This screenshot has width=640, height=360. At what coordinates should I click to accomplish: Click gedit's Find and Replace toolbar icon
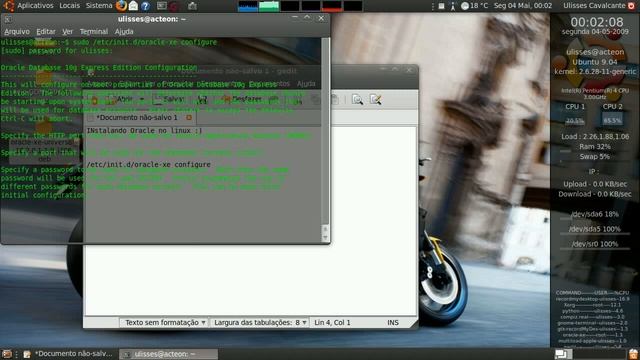coord(376,99)
